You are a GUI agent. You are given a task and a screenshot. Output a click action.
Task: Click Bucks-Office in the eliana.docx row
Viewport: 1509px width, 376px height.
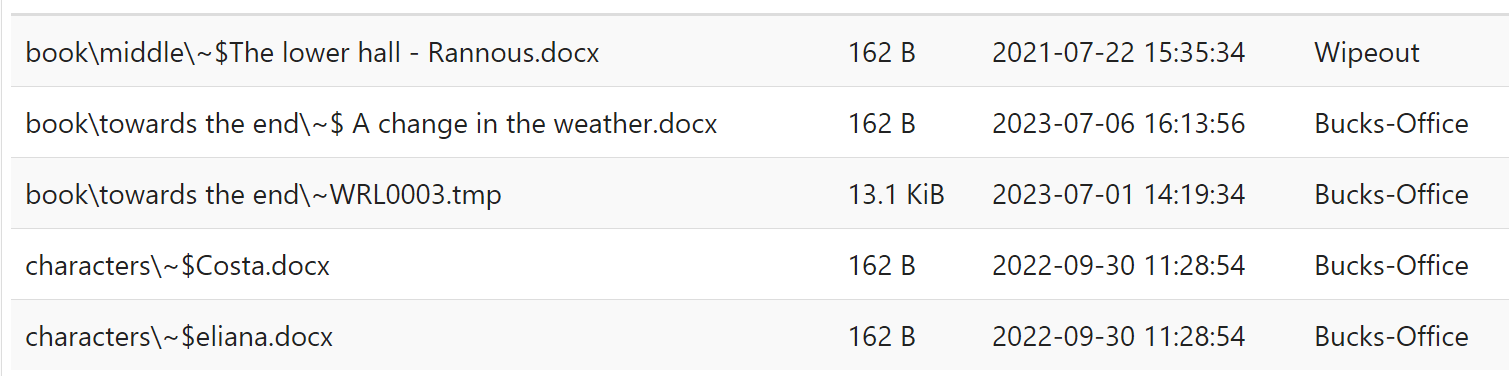[1391, 337]
